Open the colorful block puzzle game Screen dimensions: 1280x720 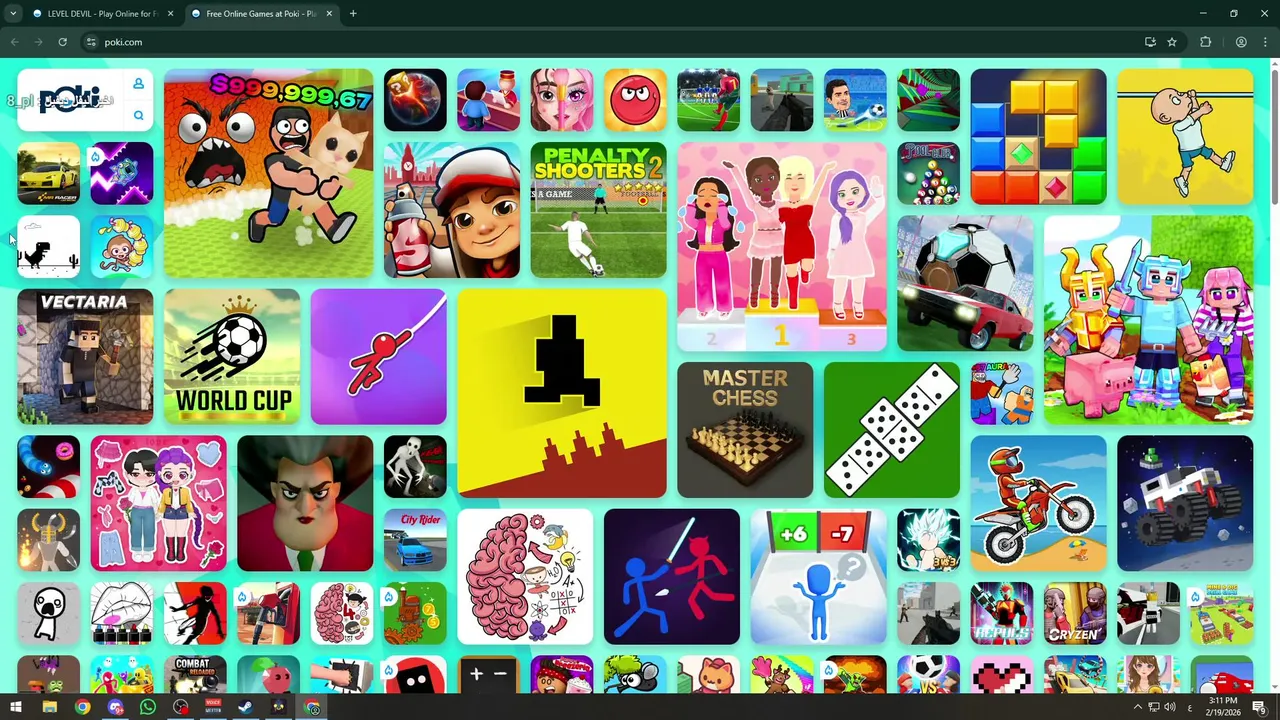[x=1038, y=137]
